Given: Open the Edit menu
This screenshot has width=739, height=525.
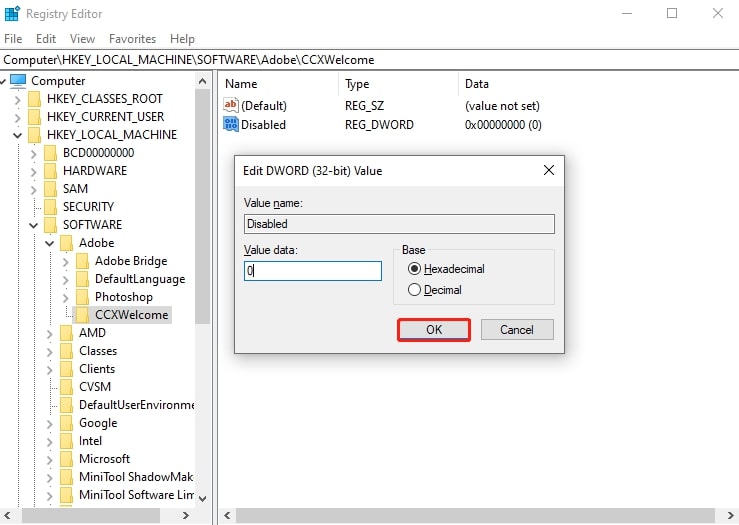Looking at the screenshot, I should click(46, 39).
